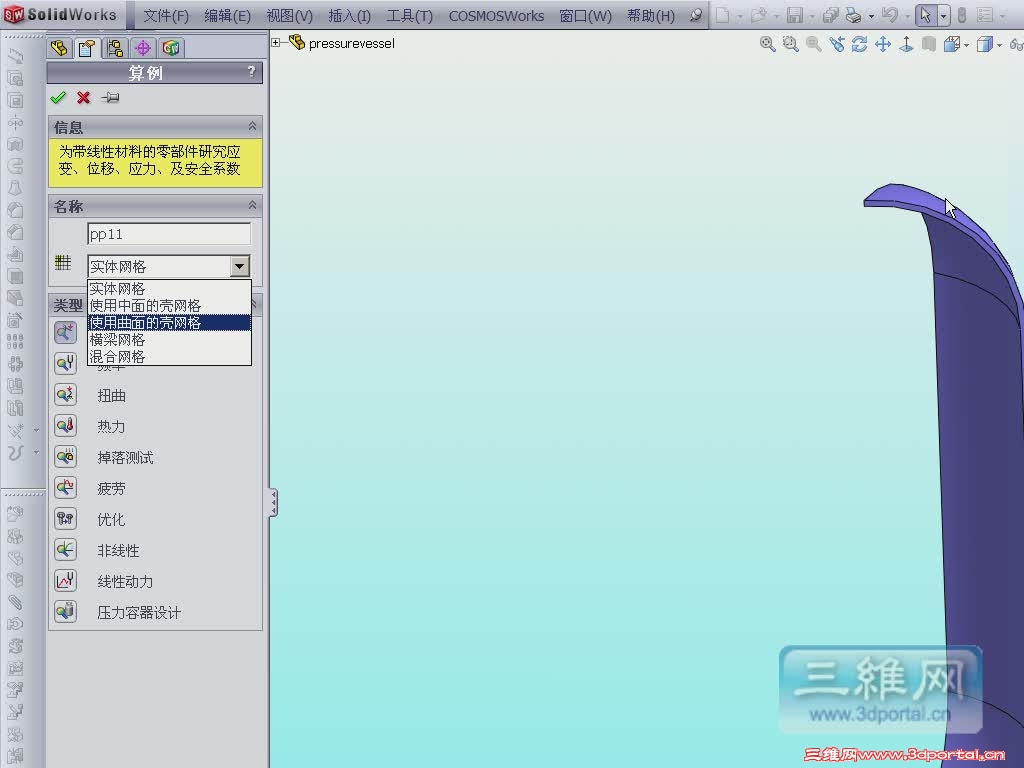Open the 帮助(H) menu
Screen dimensions: 1024x768
[651, 16]
